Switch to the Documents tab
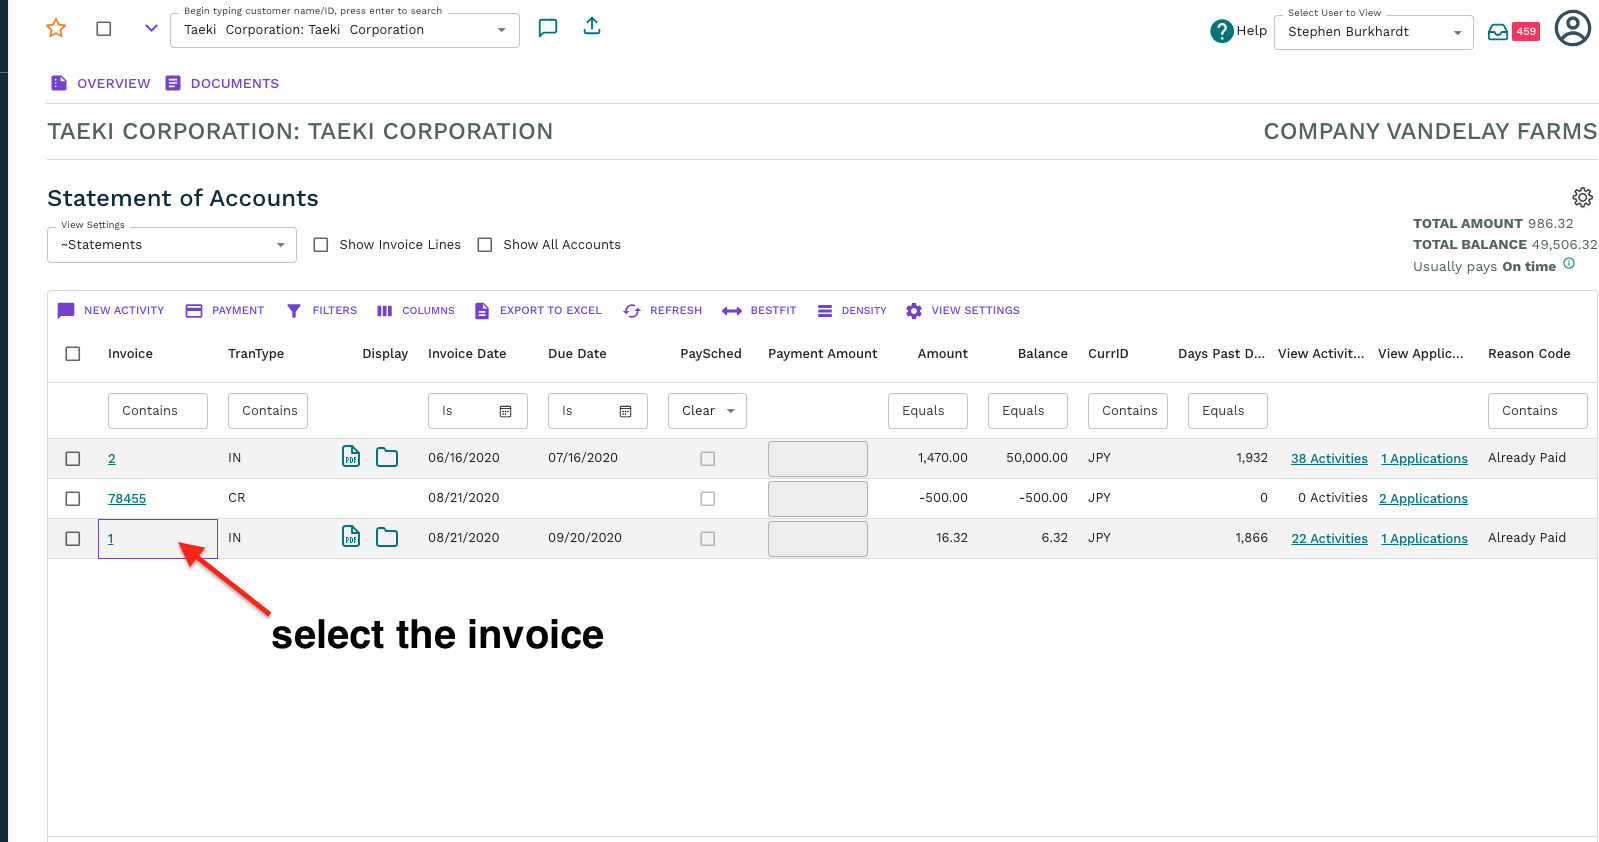 click(x=222, y=83)
